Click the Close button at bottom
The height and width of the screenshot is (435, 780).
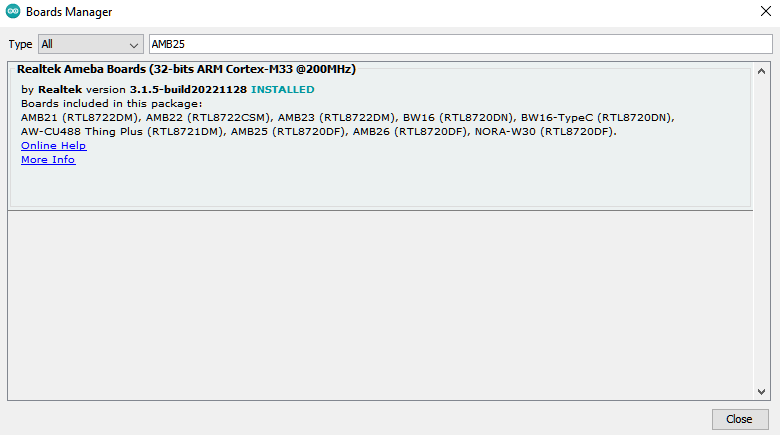pos(740,419)
